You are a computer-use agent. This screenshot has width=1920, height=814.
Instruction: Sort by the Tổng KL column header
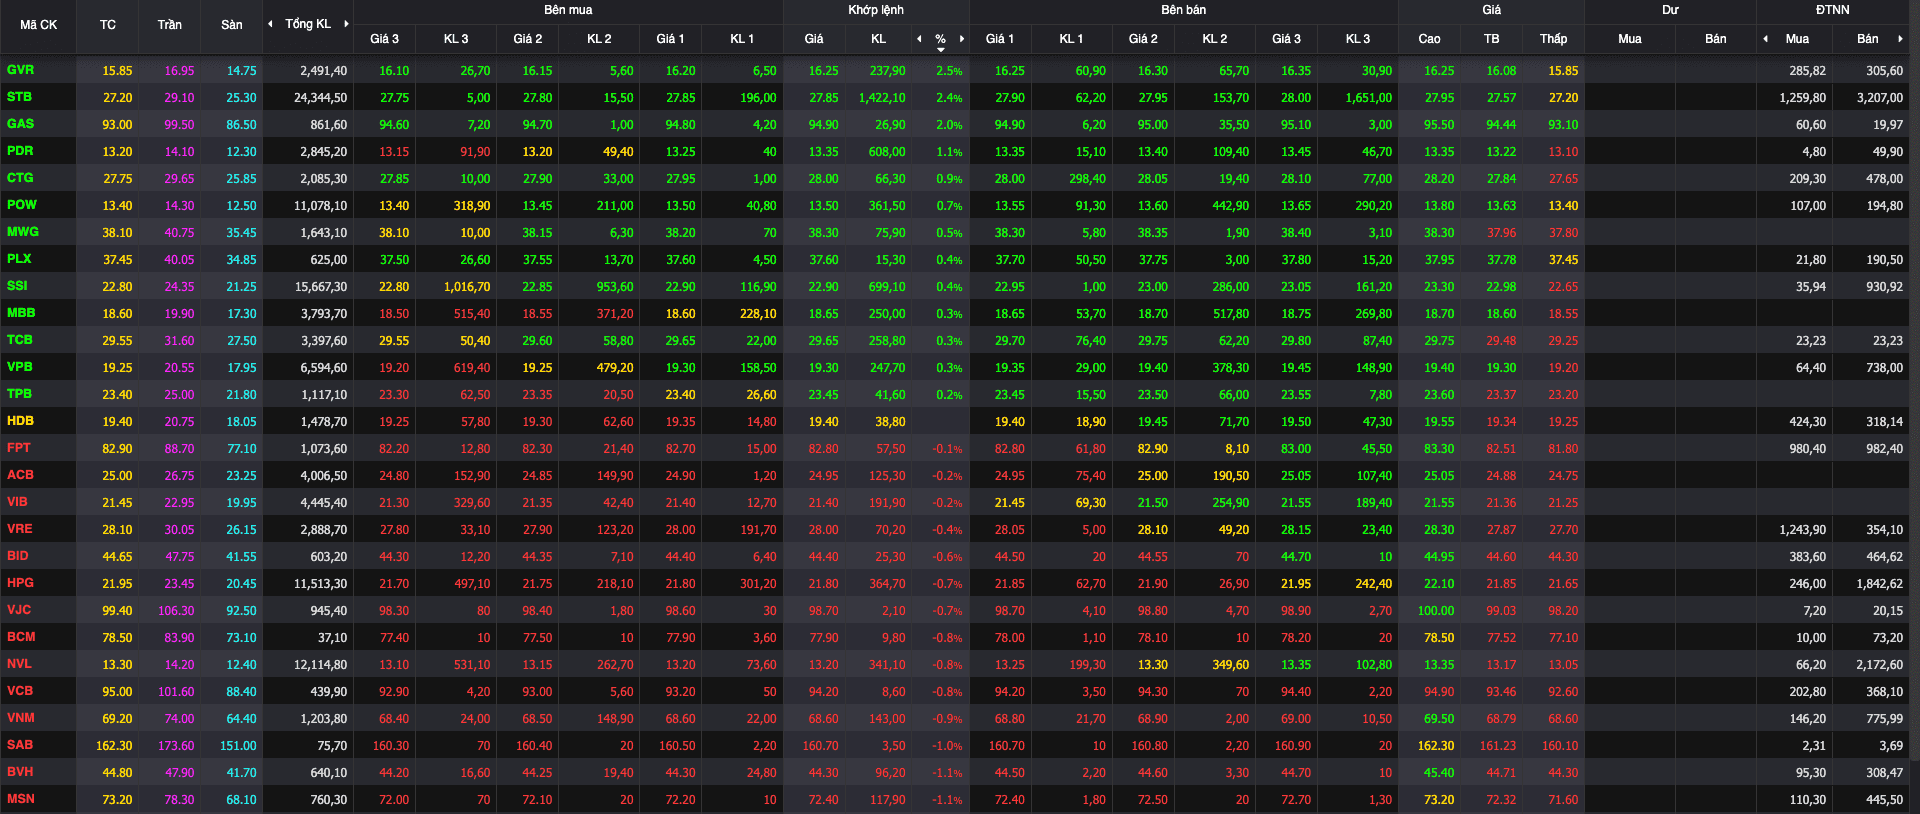(308, 24)
